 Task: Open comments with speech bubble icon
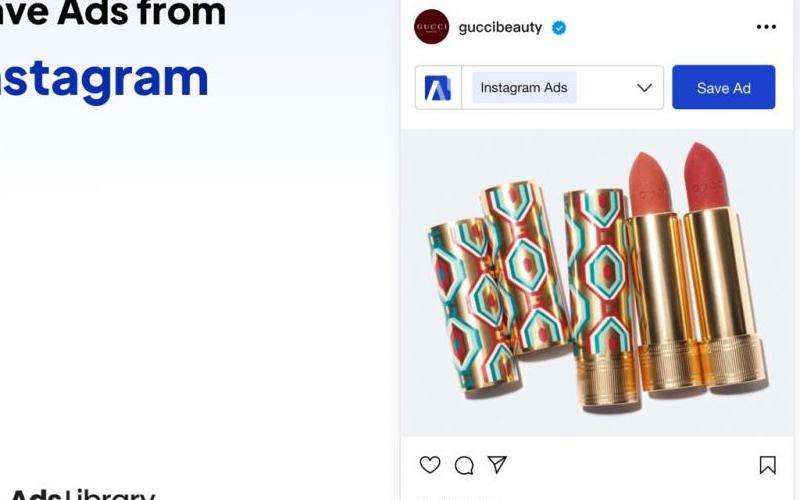(464, 465)
